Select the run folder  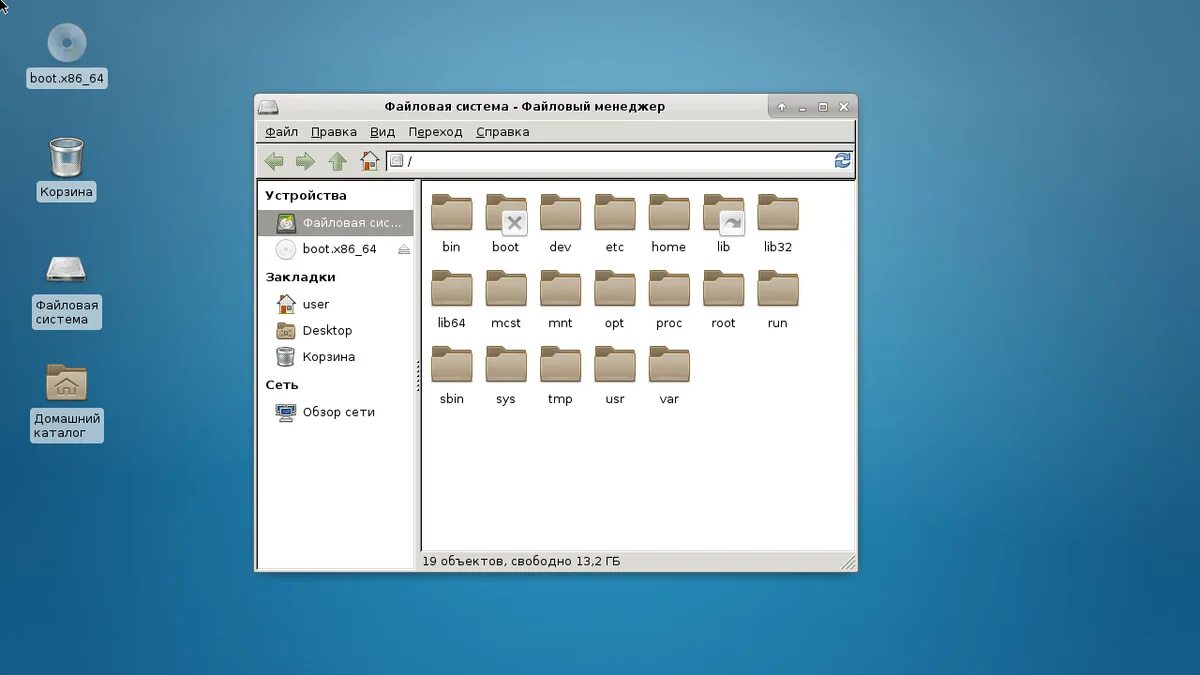point(778,300)
